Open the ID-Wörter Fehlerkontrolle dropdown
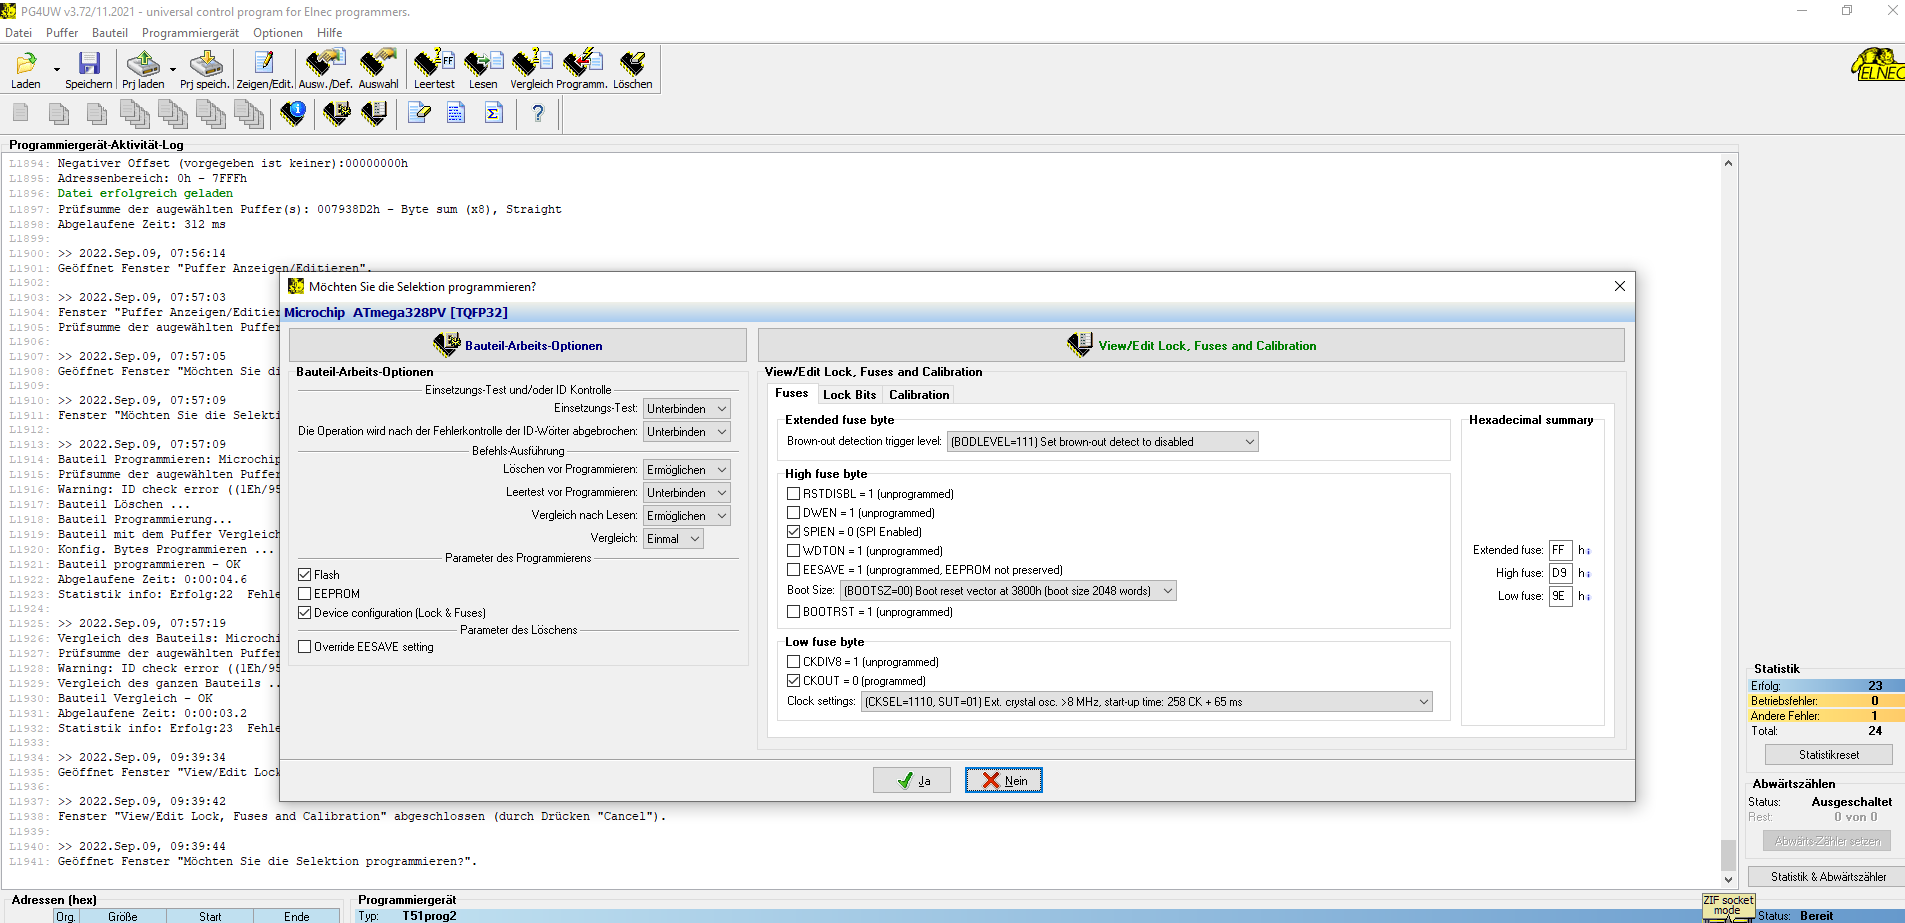Screen dimensions: 1905x923 pos(686,432)
